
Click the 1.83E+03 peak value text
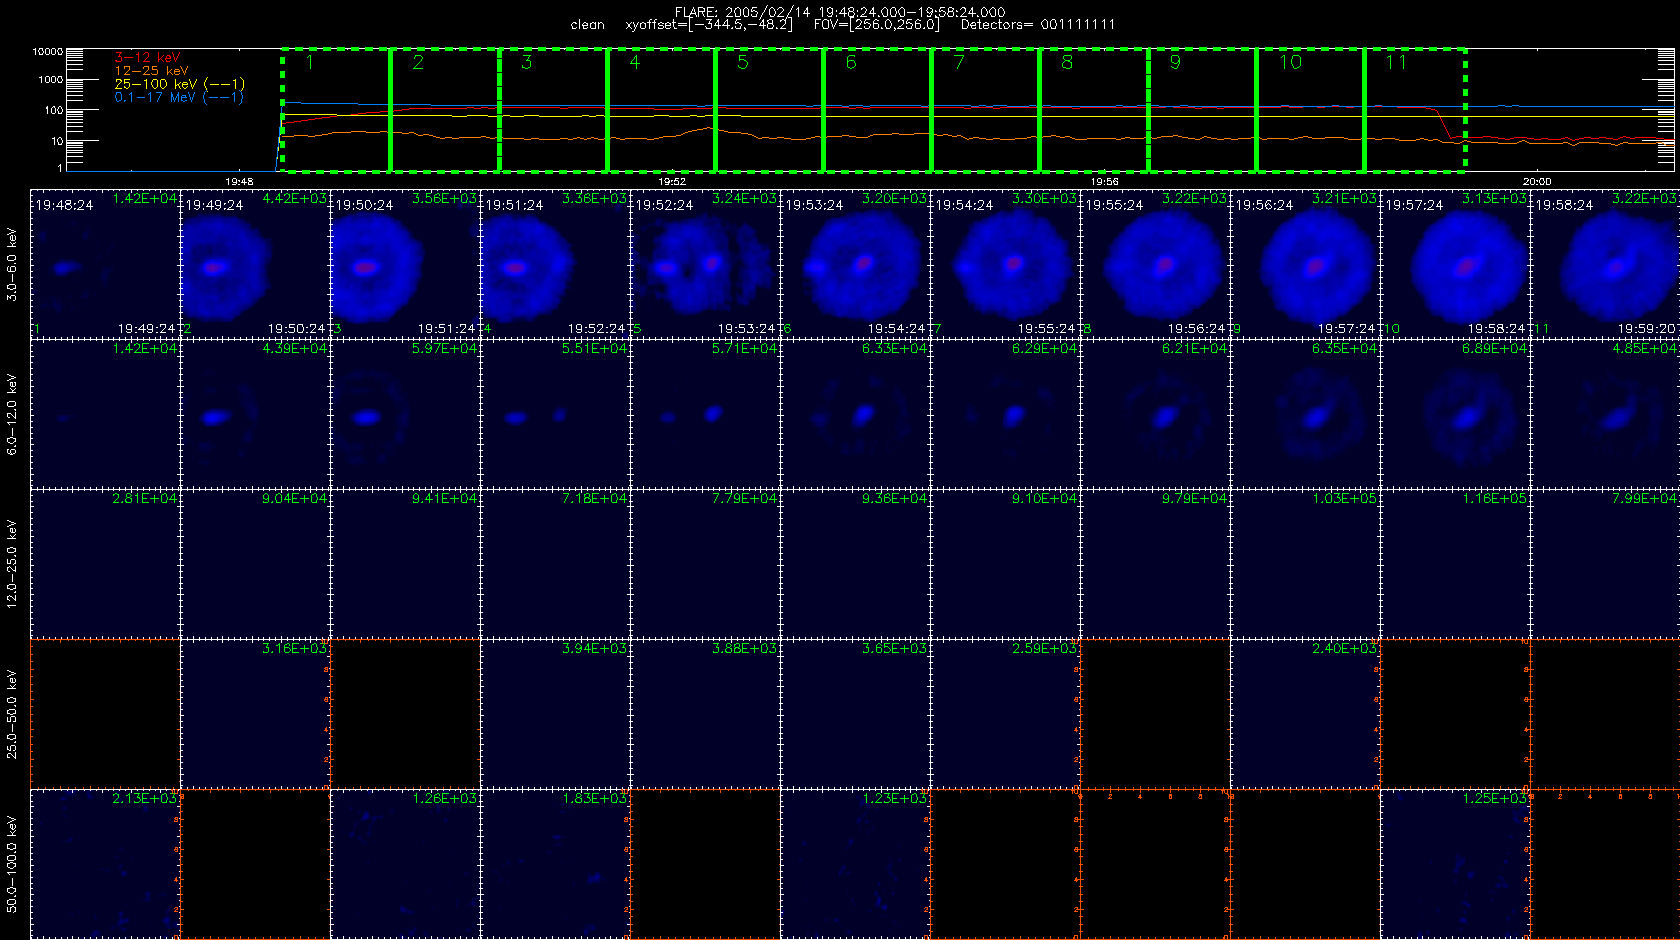tap(595, 798)
